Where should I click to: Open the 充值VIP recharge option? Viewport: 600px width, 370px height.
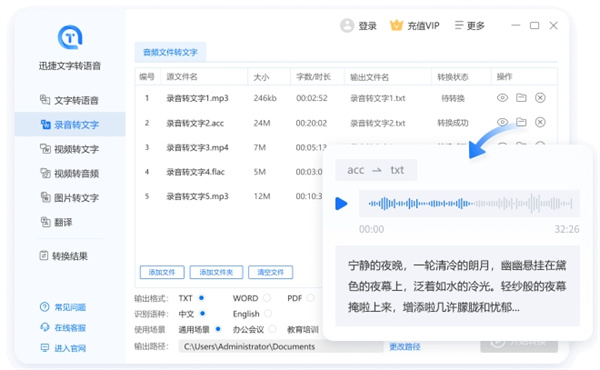(423, 26)
